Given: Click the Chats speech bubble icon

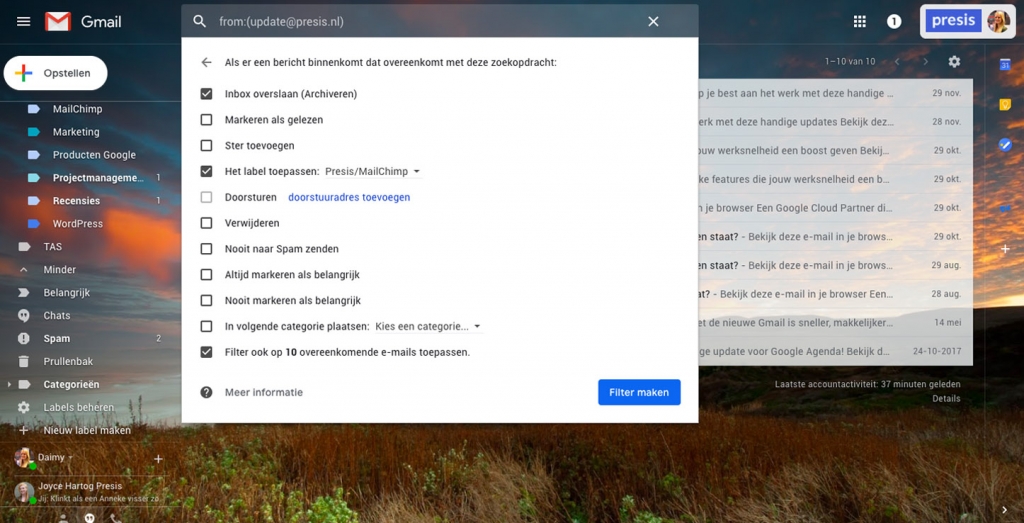Looking at the screenshot, I should (x=24, y=315).
